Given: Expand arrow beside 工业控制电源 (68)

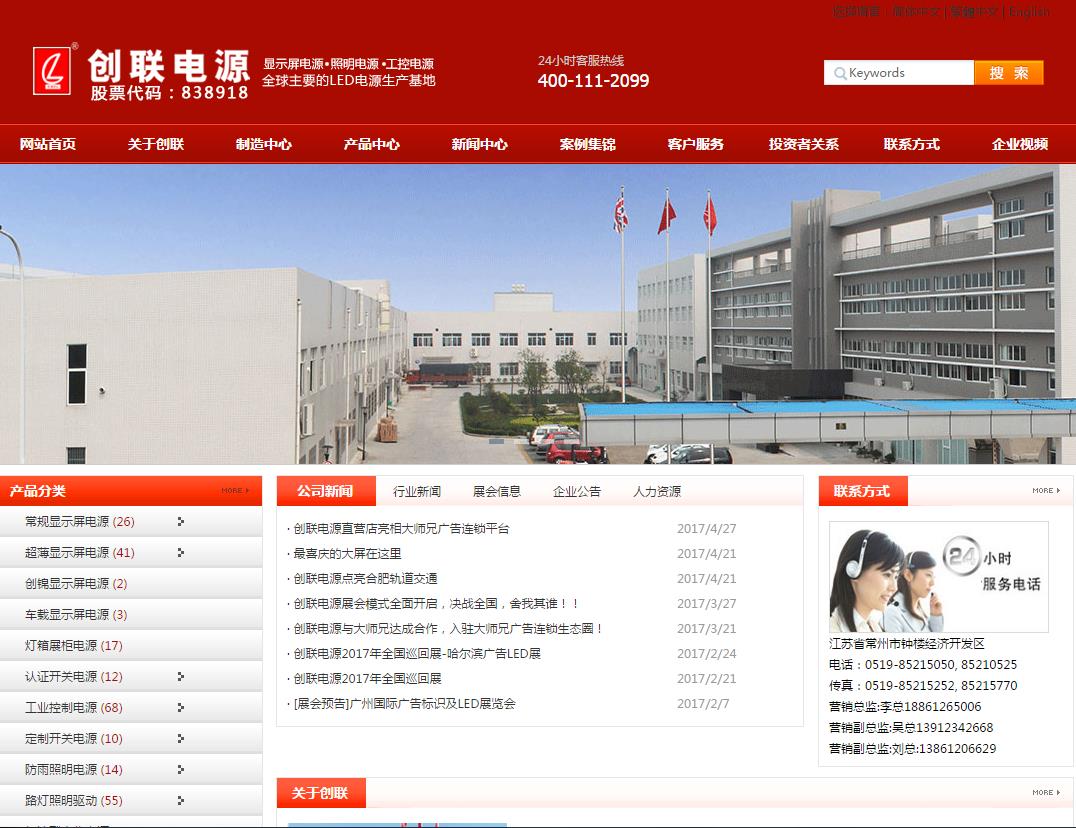Looking at the screenshot, I should tap(180, 707).
